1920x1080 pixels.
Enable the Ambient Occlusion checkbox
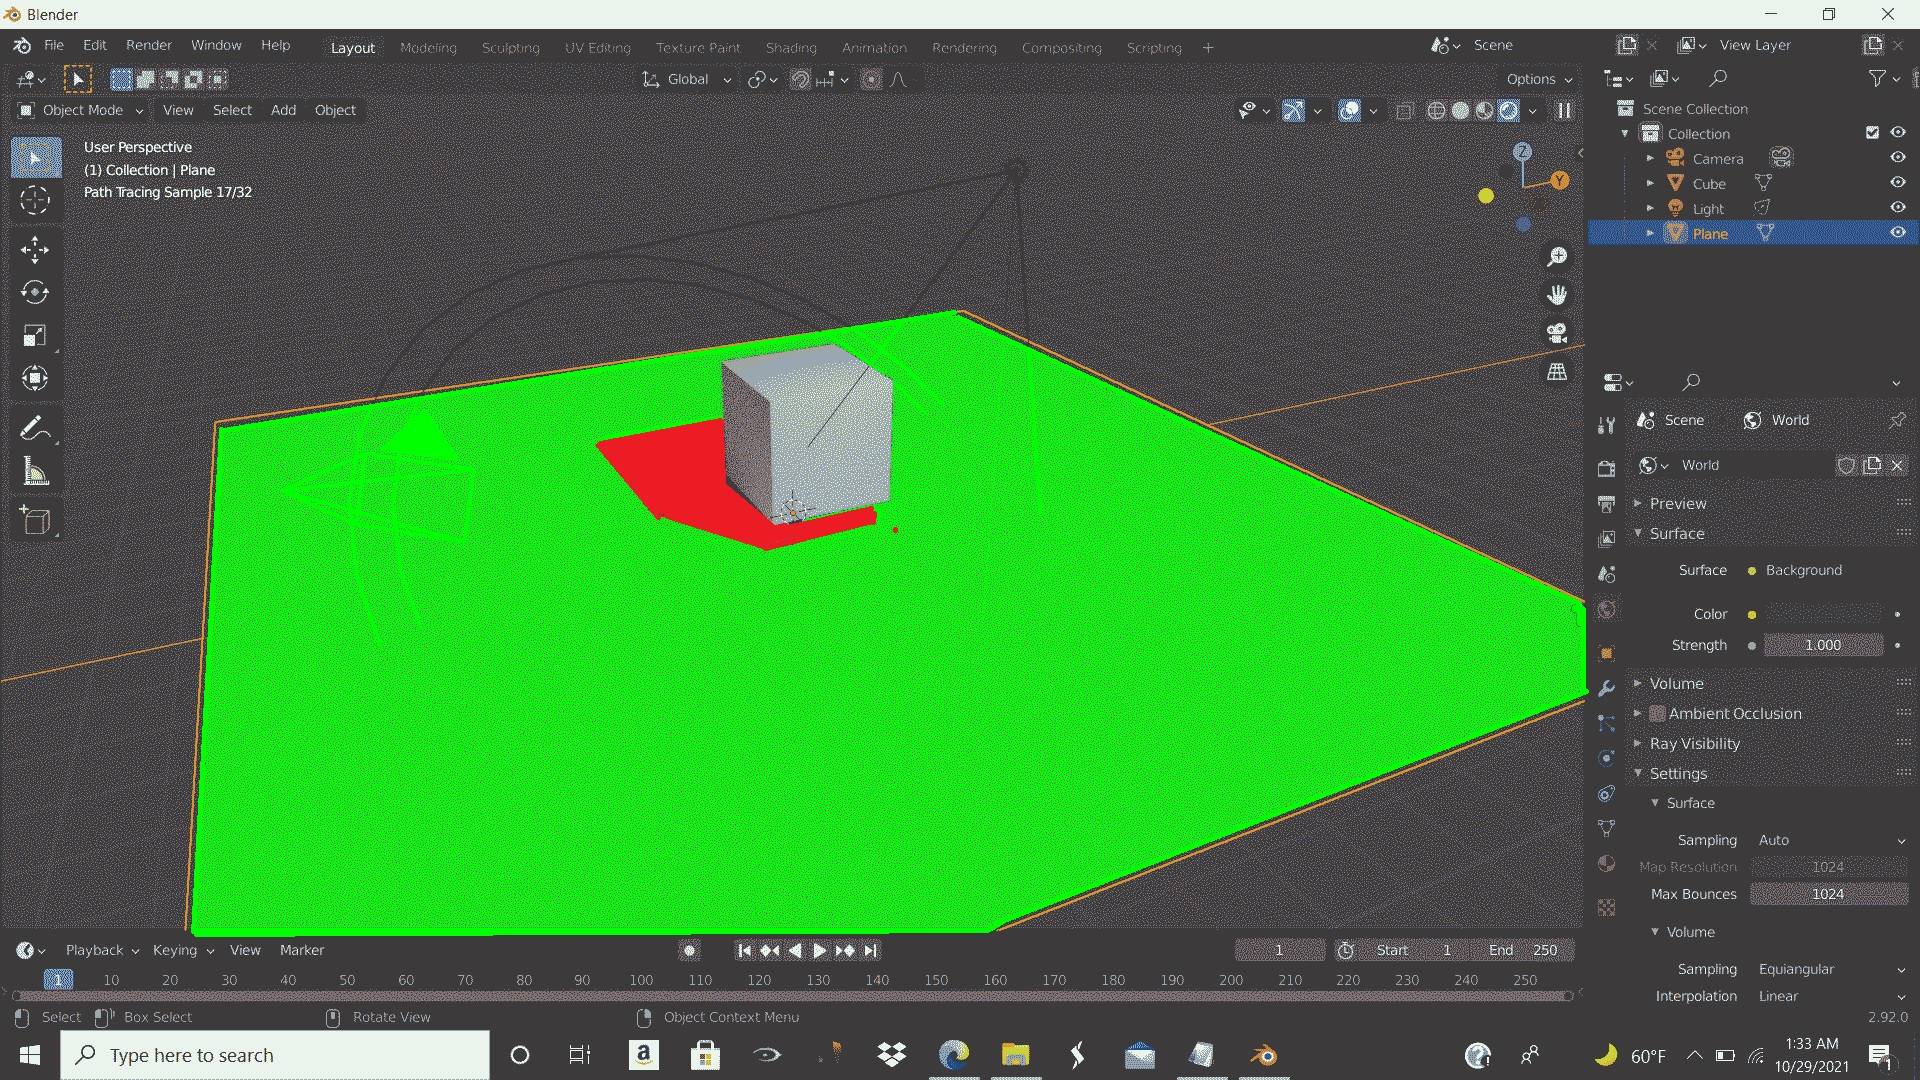click(1657, 714)
